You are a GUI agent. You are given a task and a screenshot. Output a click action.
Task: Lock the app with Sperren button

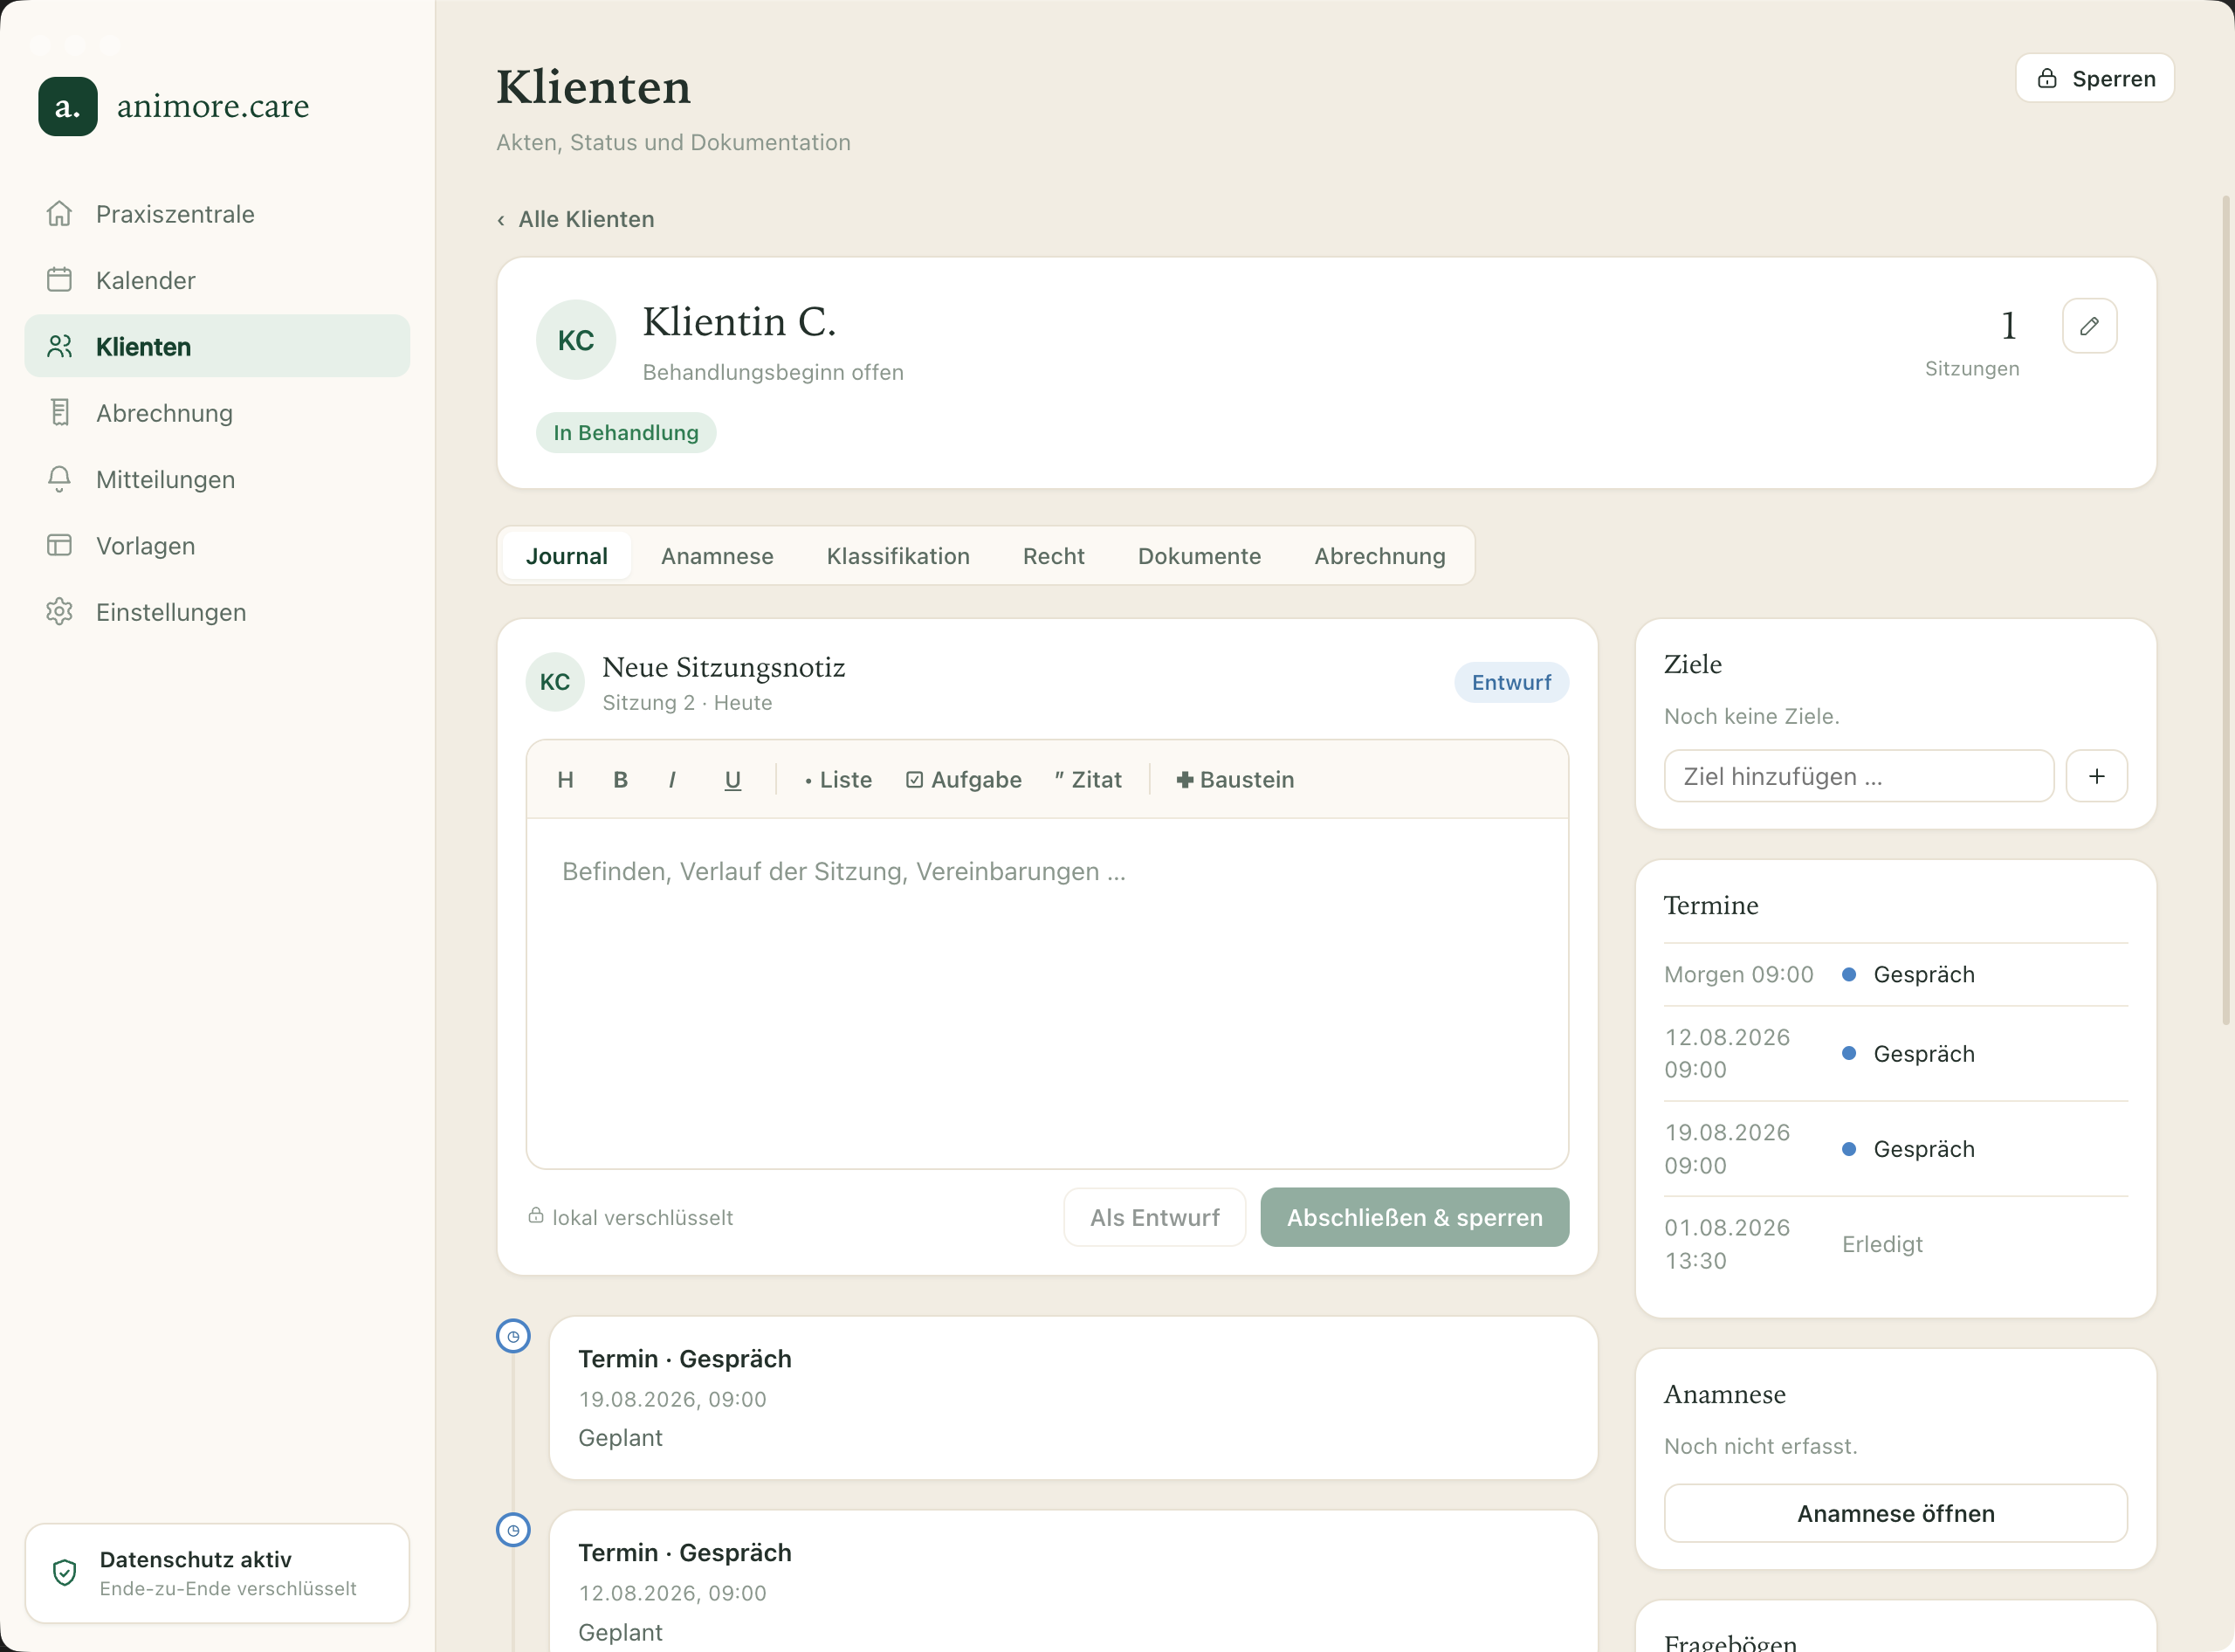[2095, 78]
